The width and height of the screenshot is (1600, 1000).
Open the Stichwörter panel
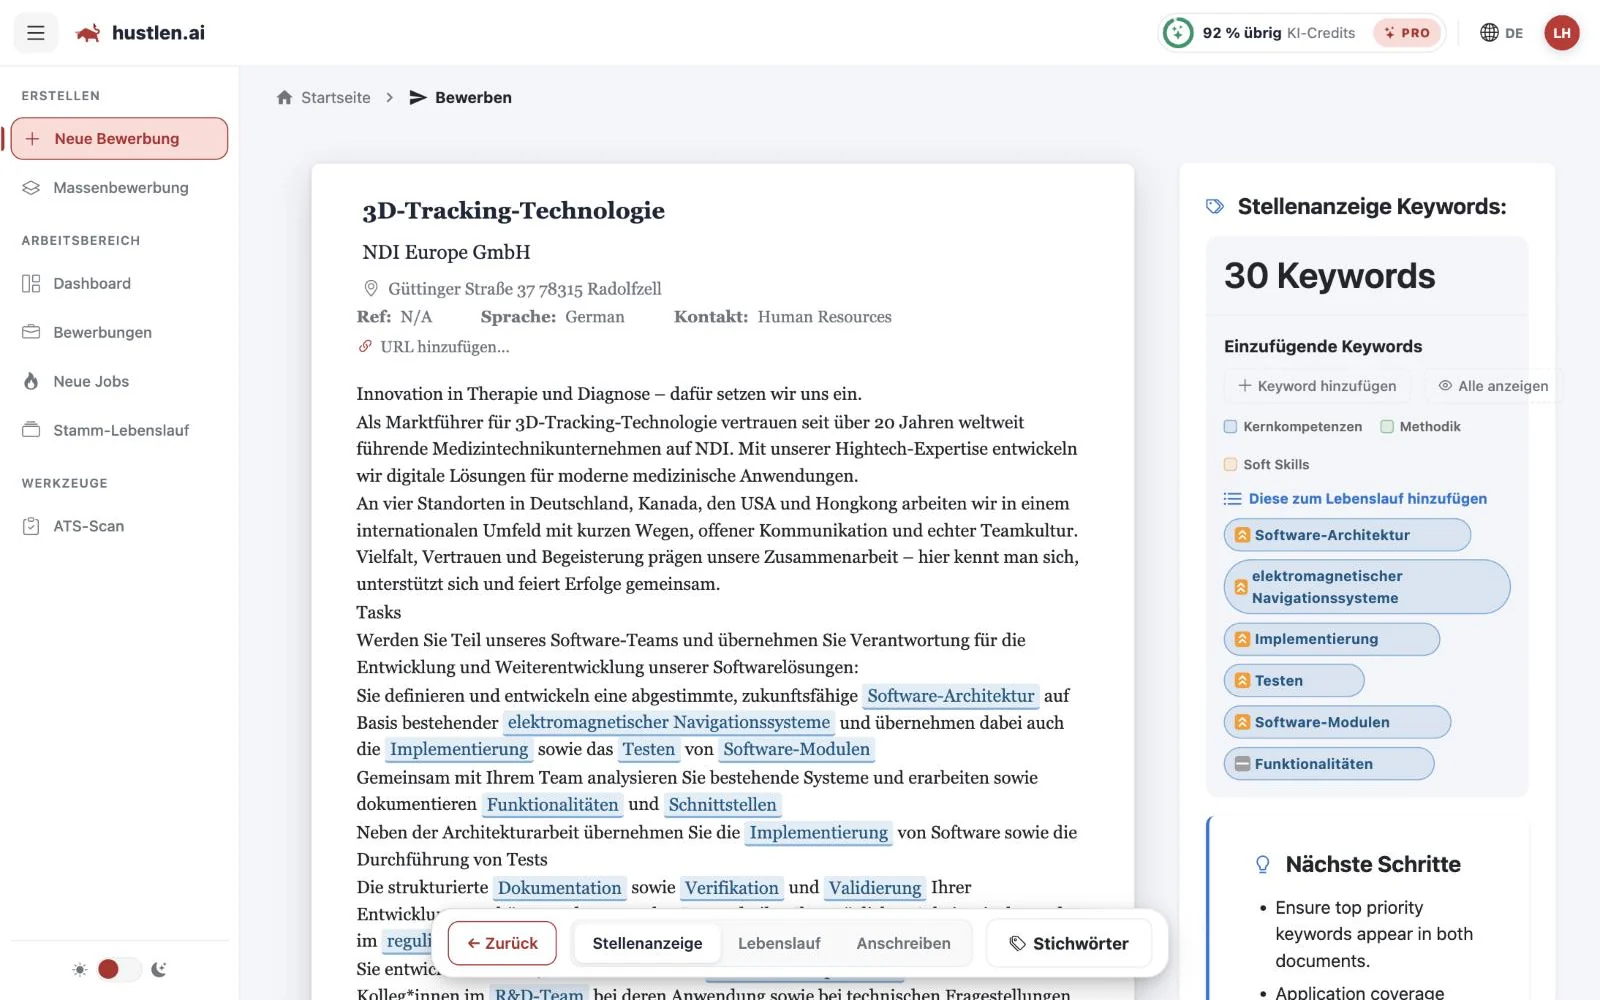pyautogui.click(x=1069, y=944)
